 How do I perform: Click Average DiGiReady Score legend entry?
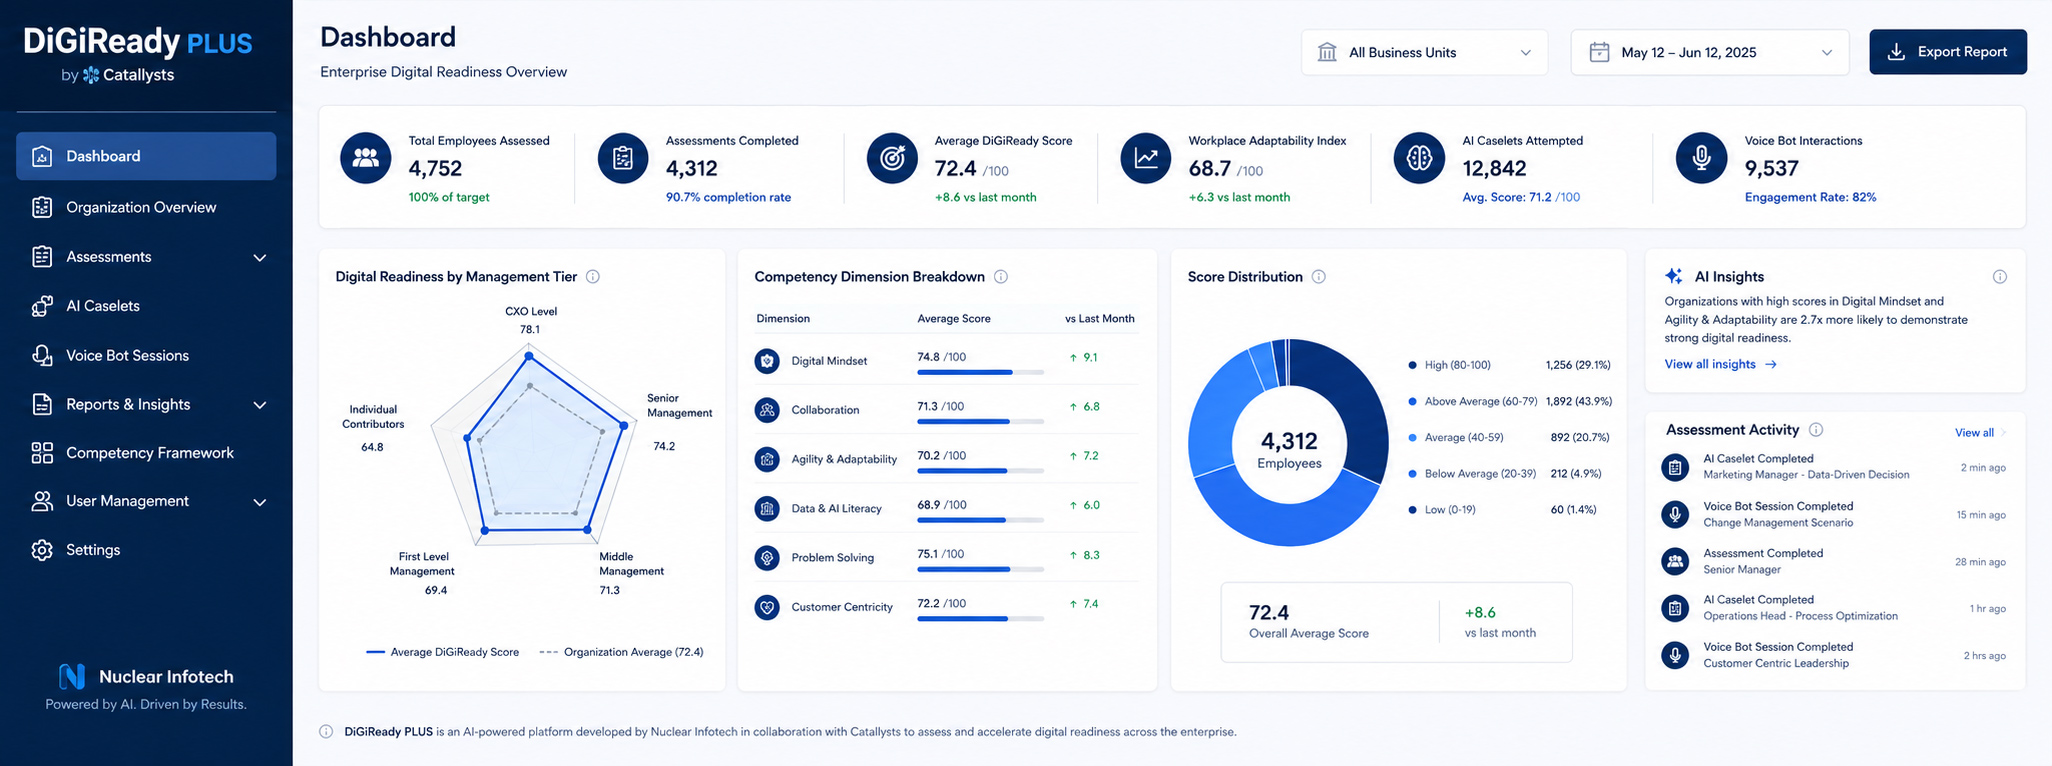[443, 652]
